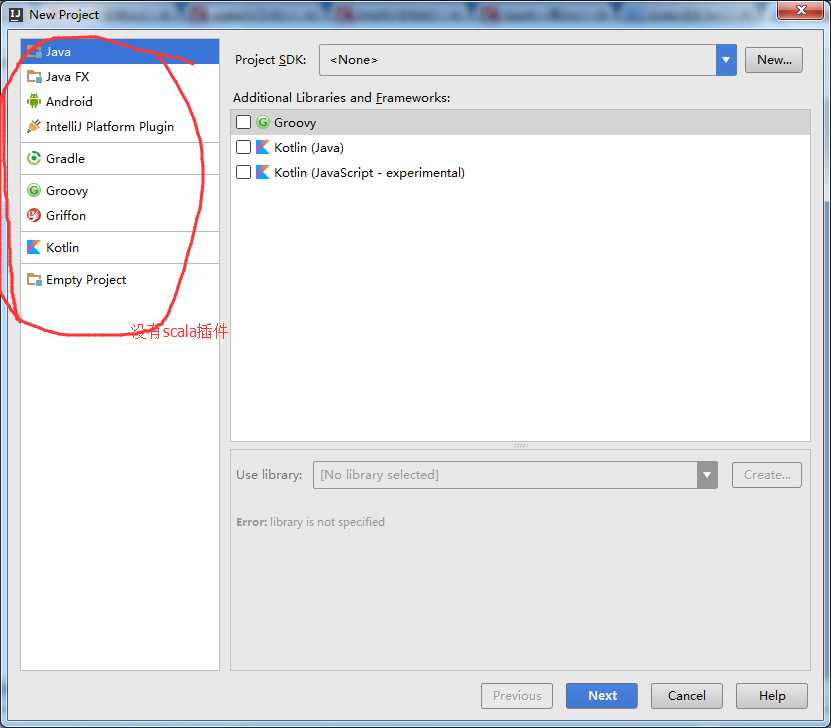Viewport: 831px width, 728px height.
Task: Click the greyed Create... library button
Action: (x=767, y=475)
